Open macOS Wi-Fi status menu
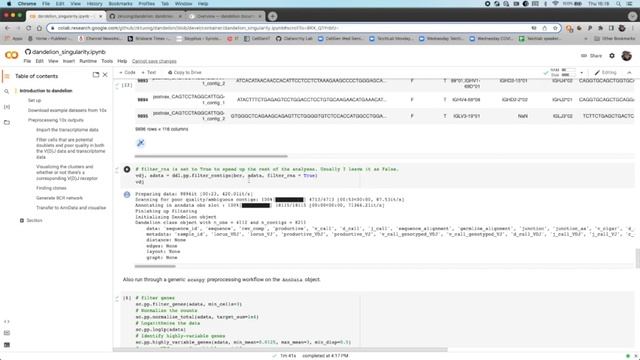 555,4
